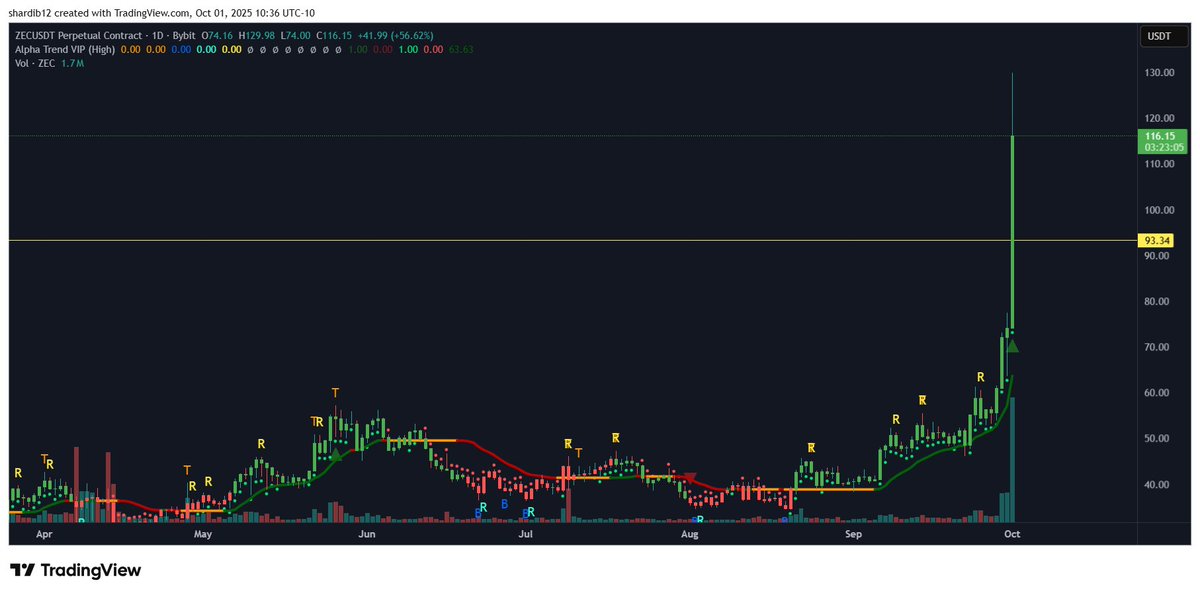The height and width of the screenshot is (595, 1200).
Task: Click the red down-arrow signal before August
Action: [689, 478]
